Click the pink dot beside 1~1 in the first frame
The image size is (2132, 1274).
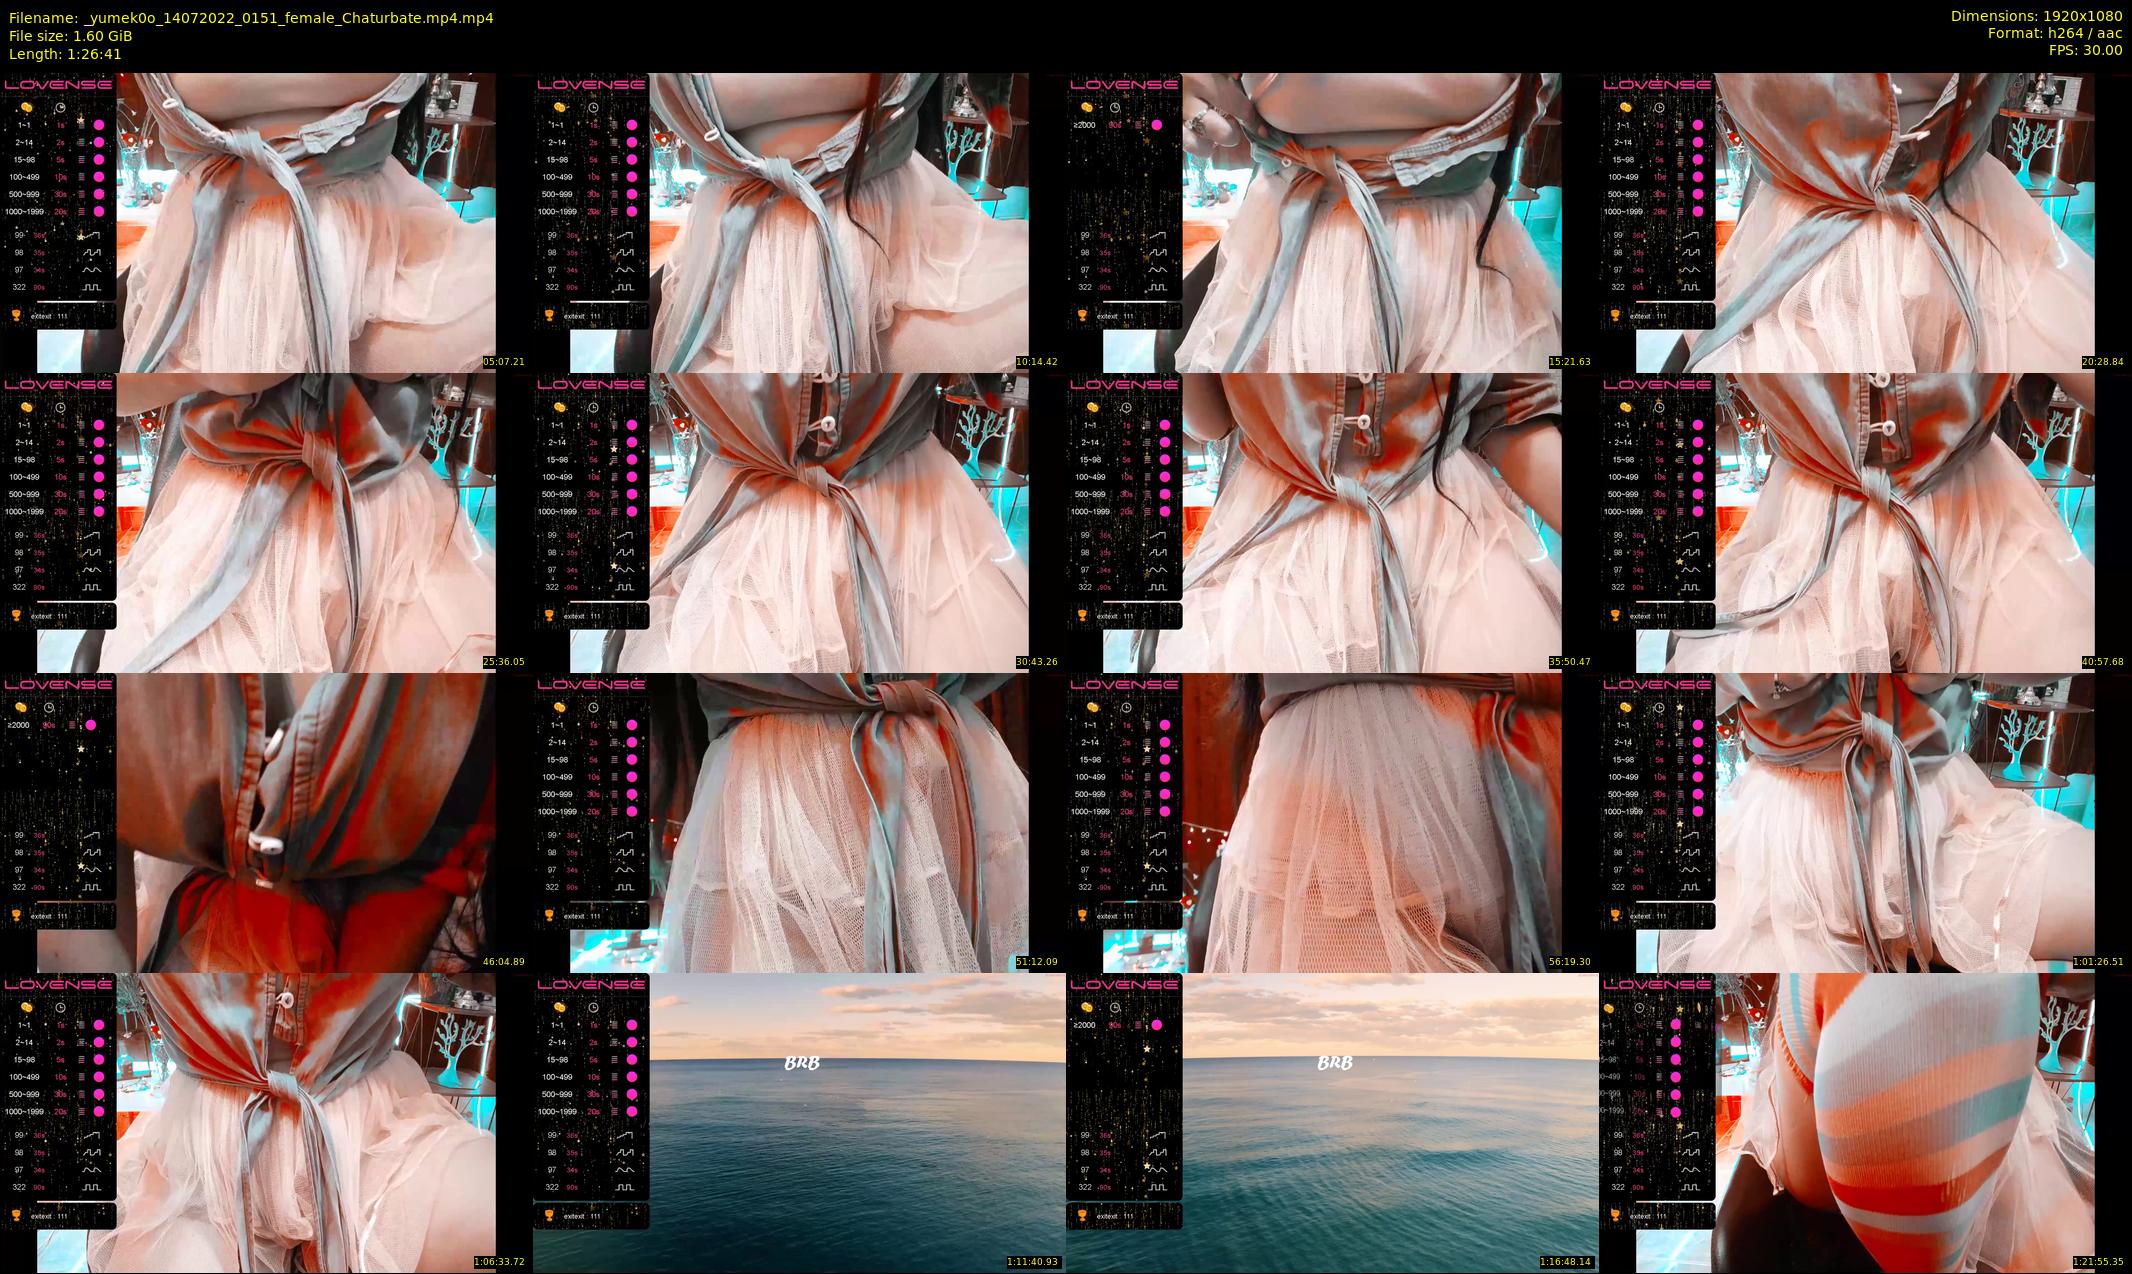(x=99, y=125)
